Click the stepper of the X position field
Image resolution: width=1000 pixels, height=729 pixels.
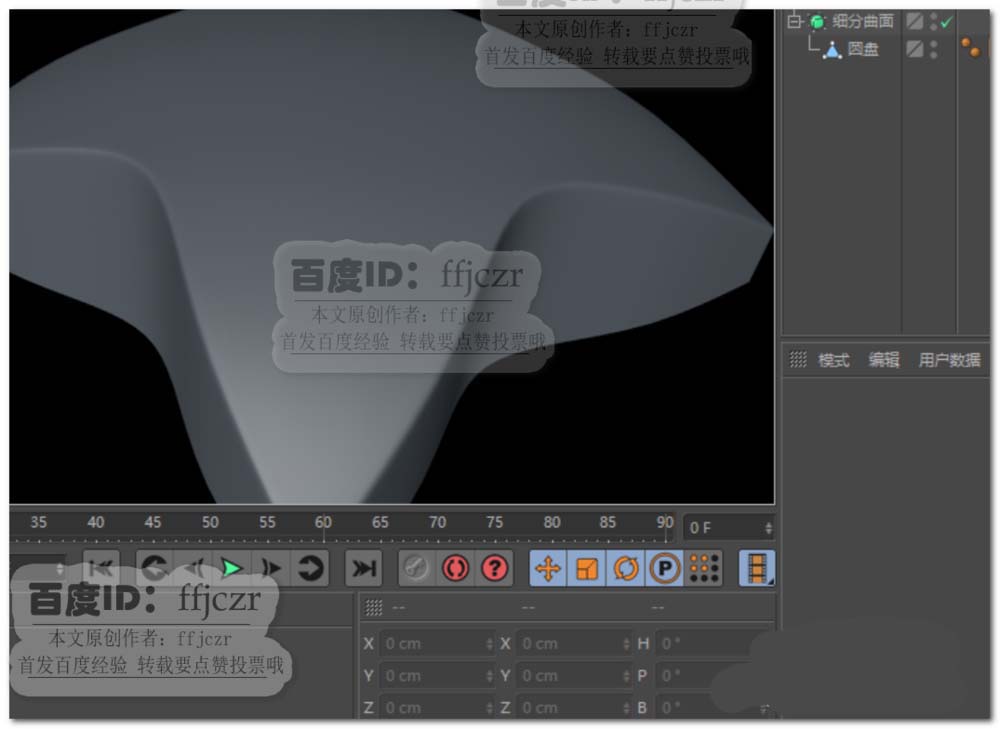pos(490,644)
